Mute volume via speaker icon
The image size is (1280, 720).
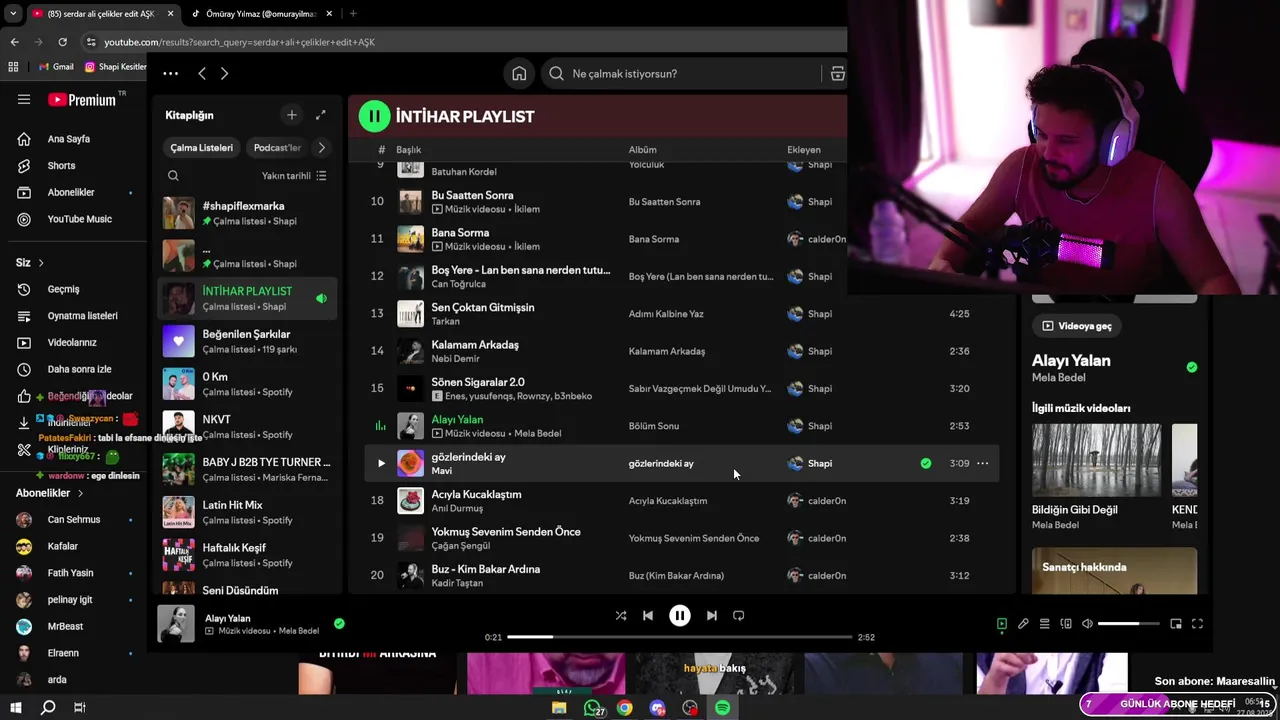click(x=1087, y=624)
